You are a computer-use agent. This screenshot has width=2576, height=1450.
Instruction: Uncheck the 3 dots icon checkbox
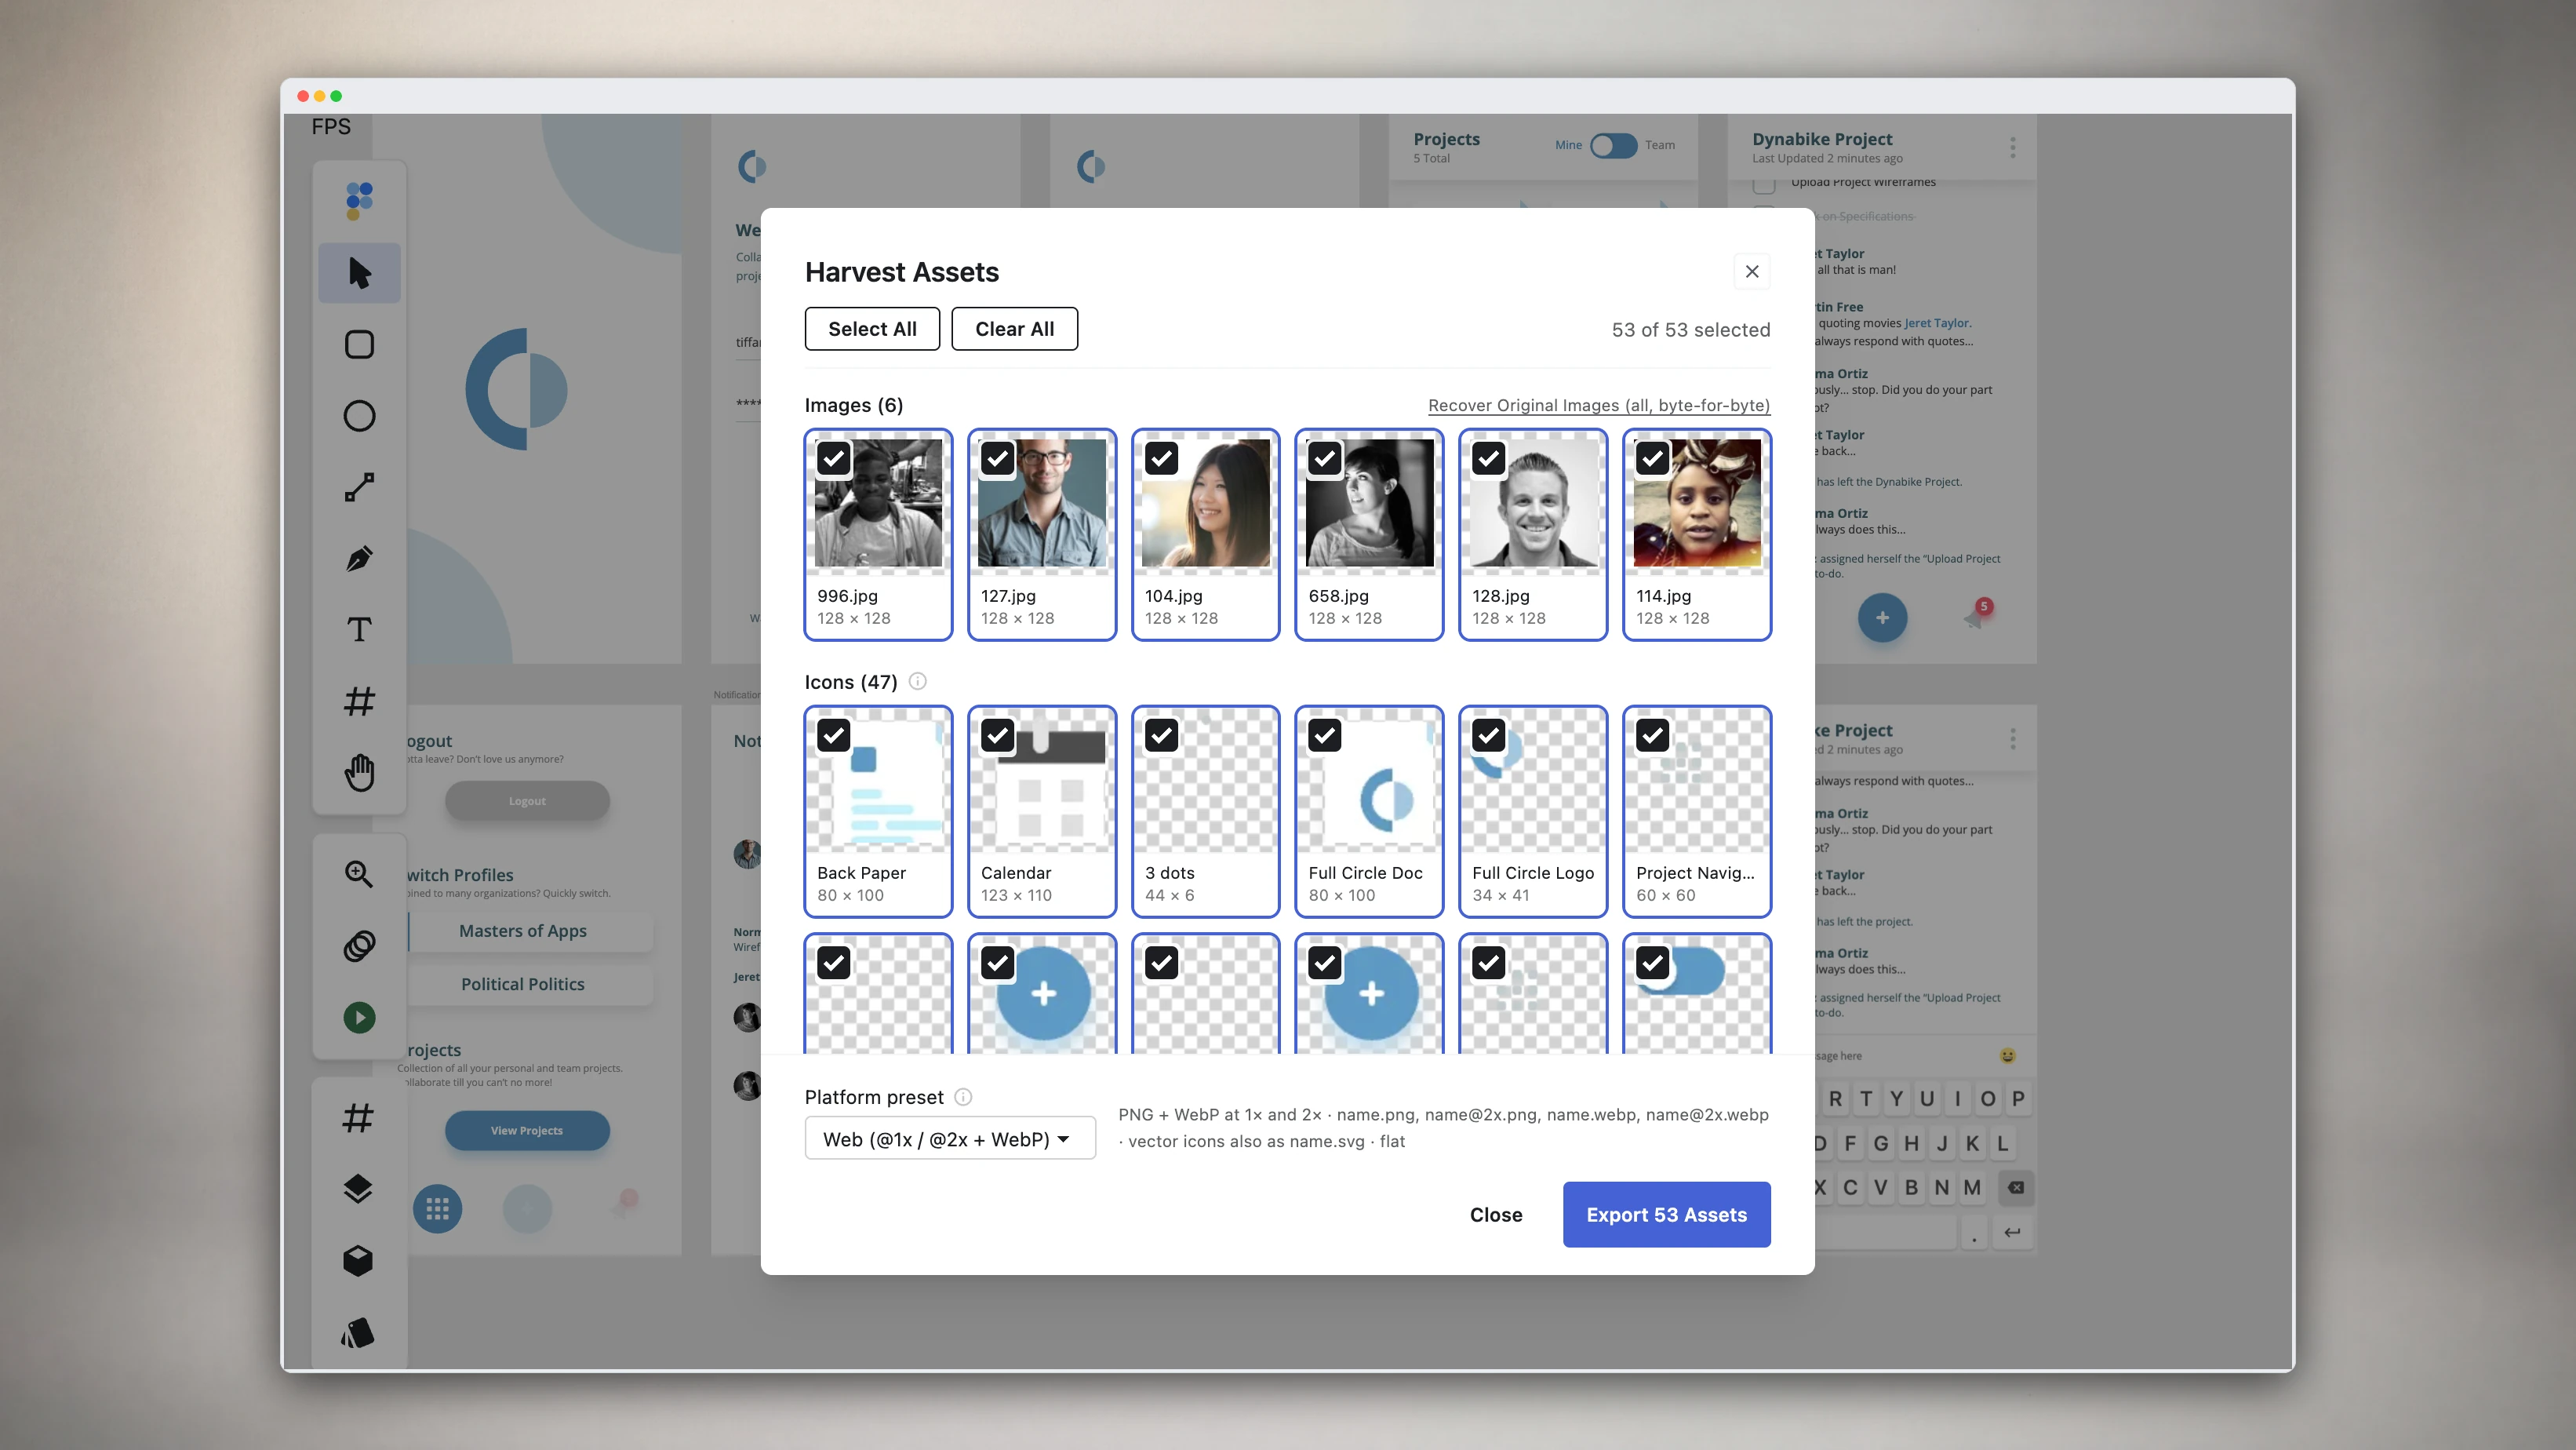tap(1161, 736)
